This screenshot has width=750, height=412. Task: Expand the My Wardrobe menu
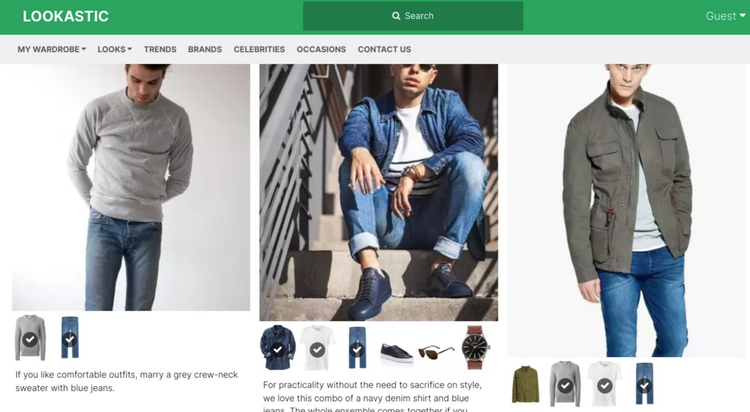tap(51, 49)
